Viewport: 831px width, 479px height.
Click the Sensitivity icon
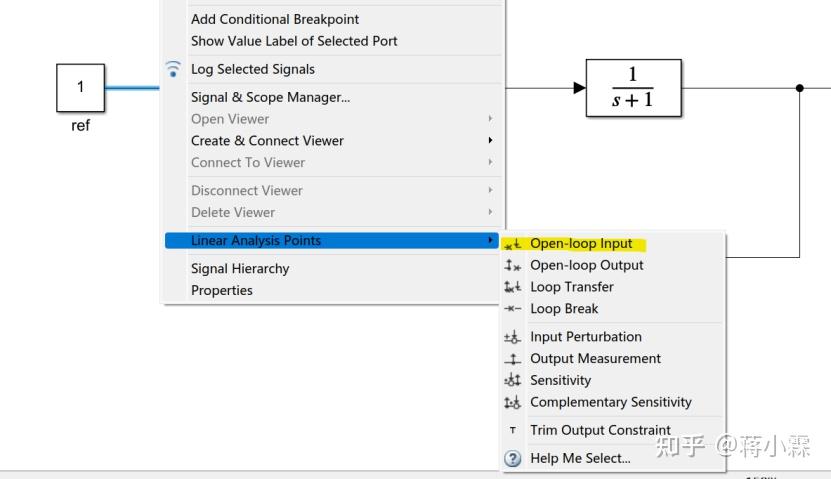pos(513,381)
